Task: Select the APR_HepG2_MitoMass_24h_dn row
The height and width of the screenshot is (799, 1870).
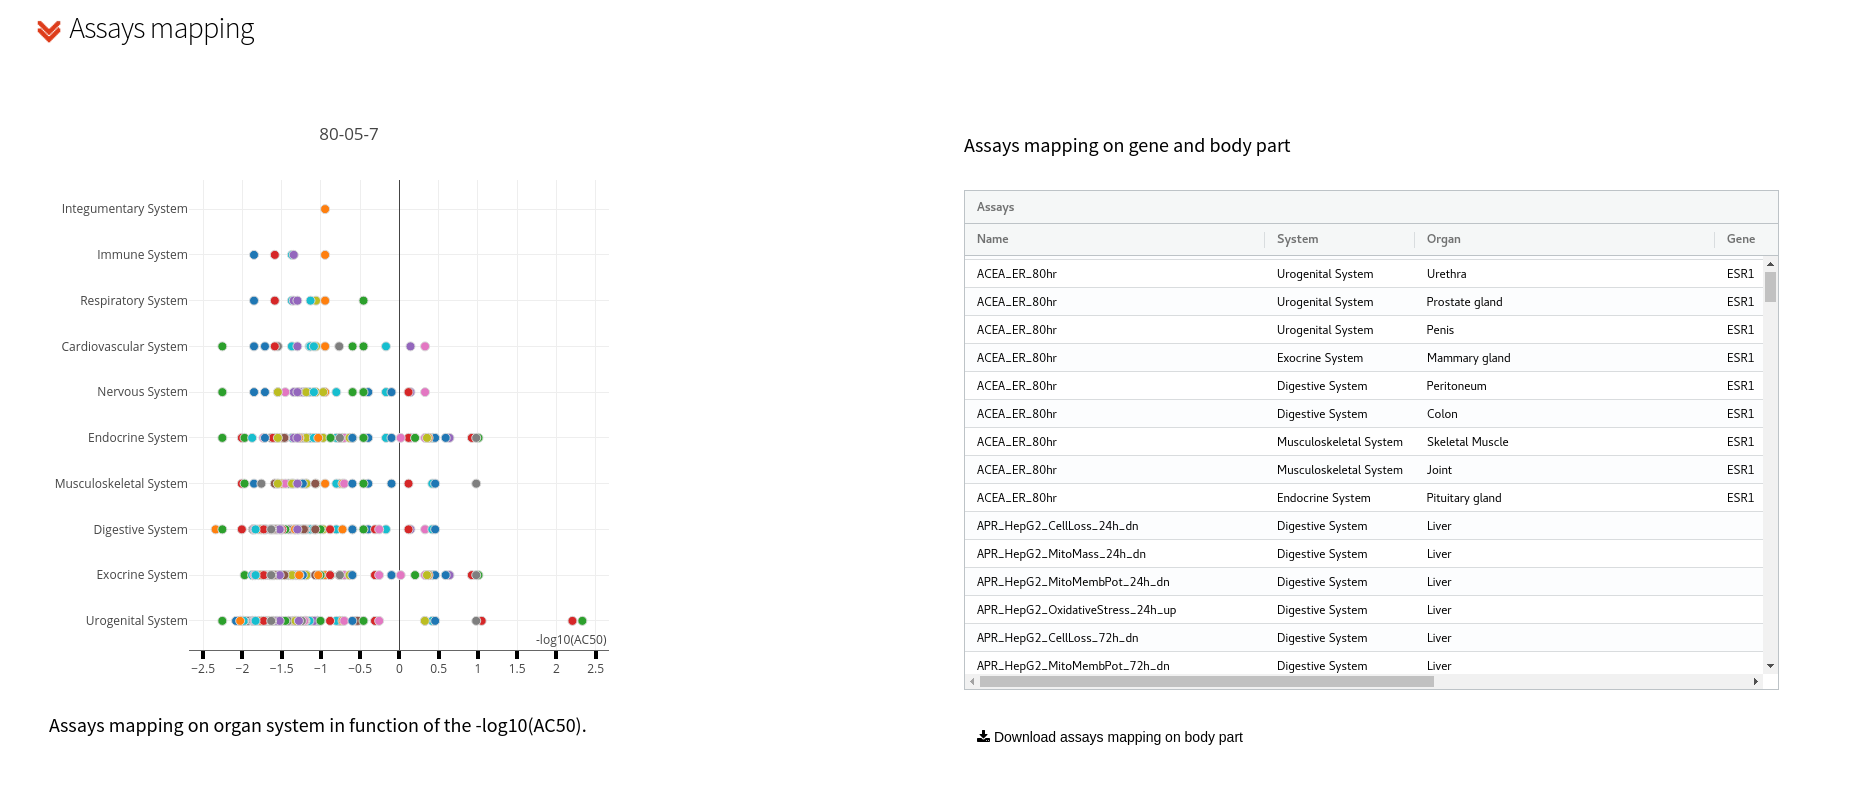Action: (1364, 554)
